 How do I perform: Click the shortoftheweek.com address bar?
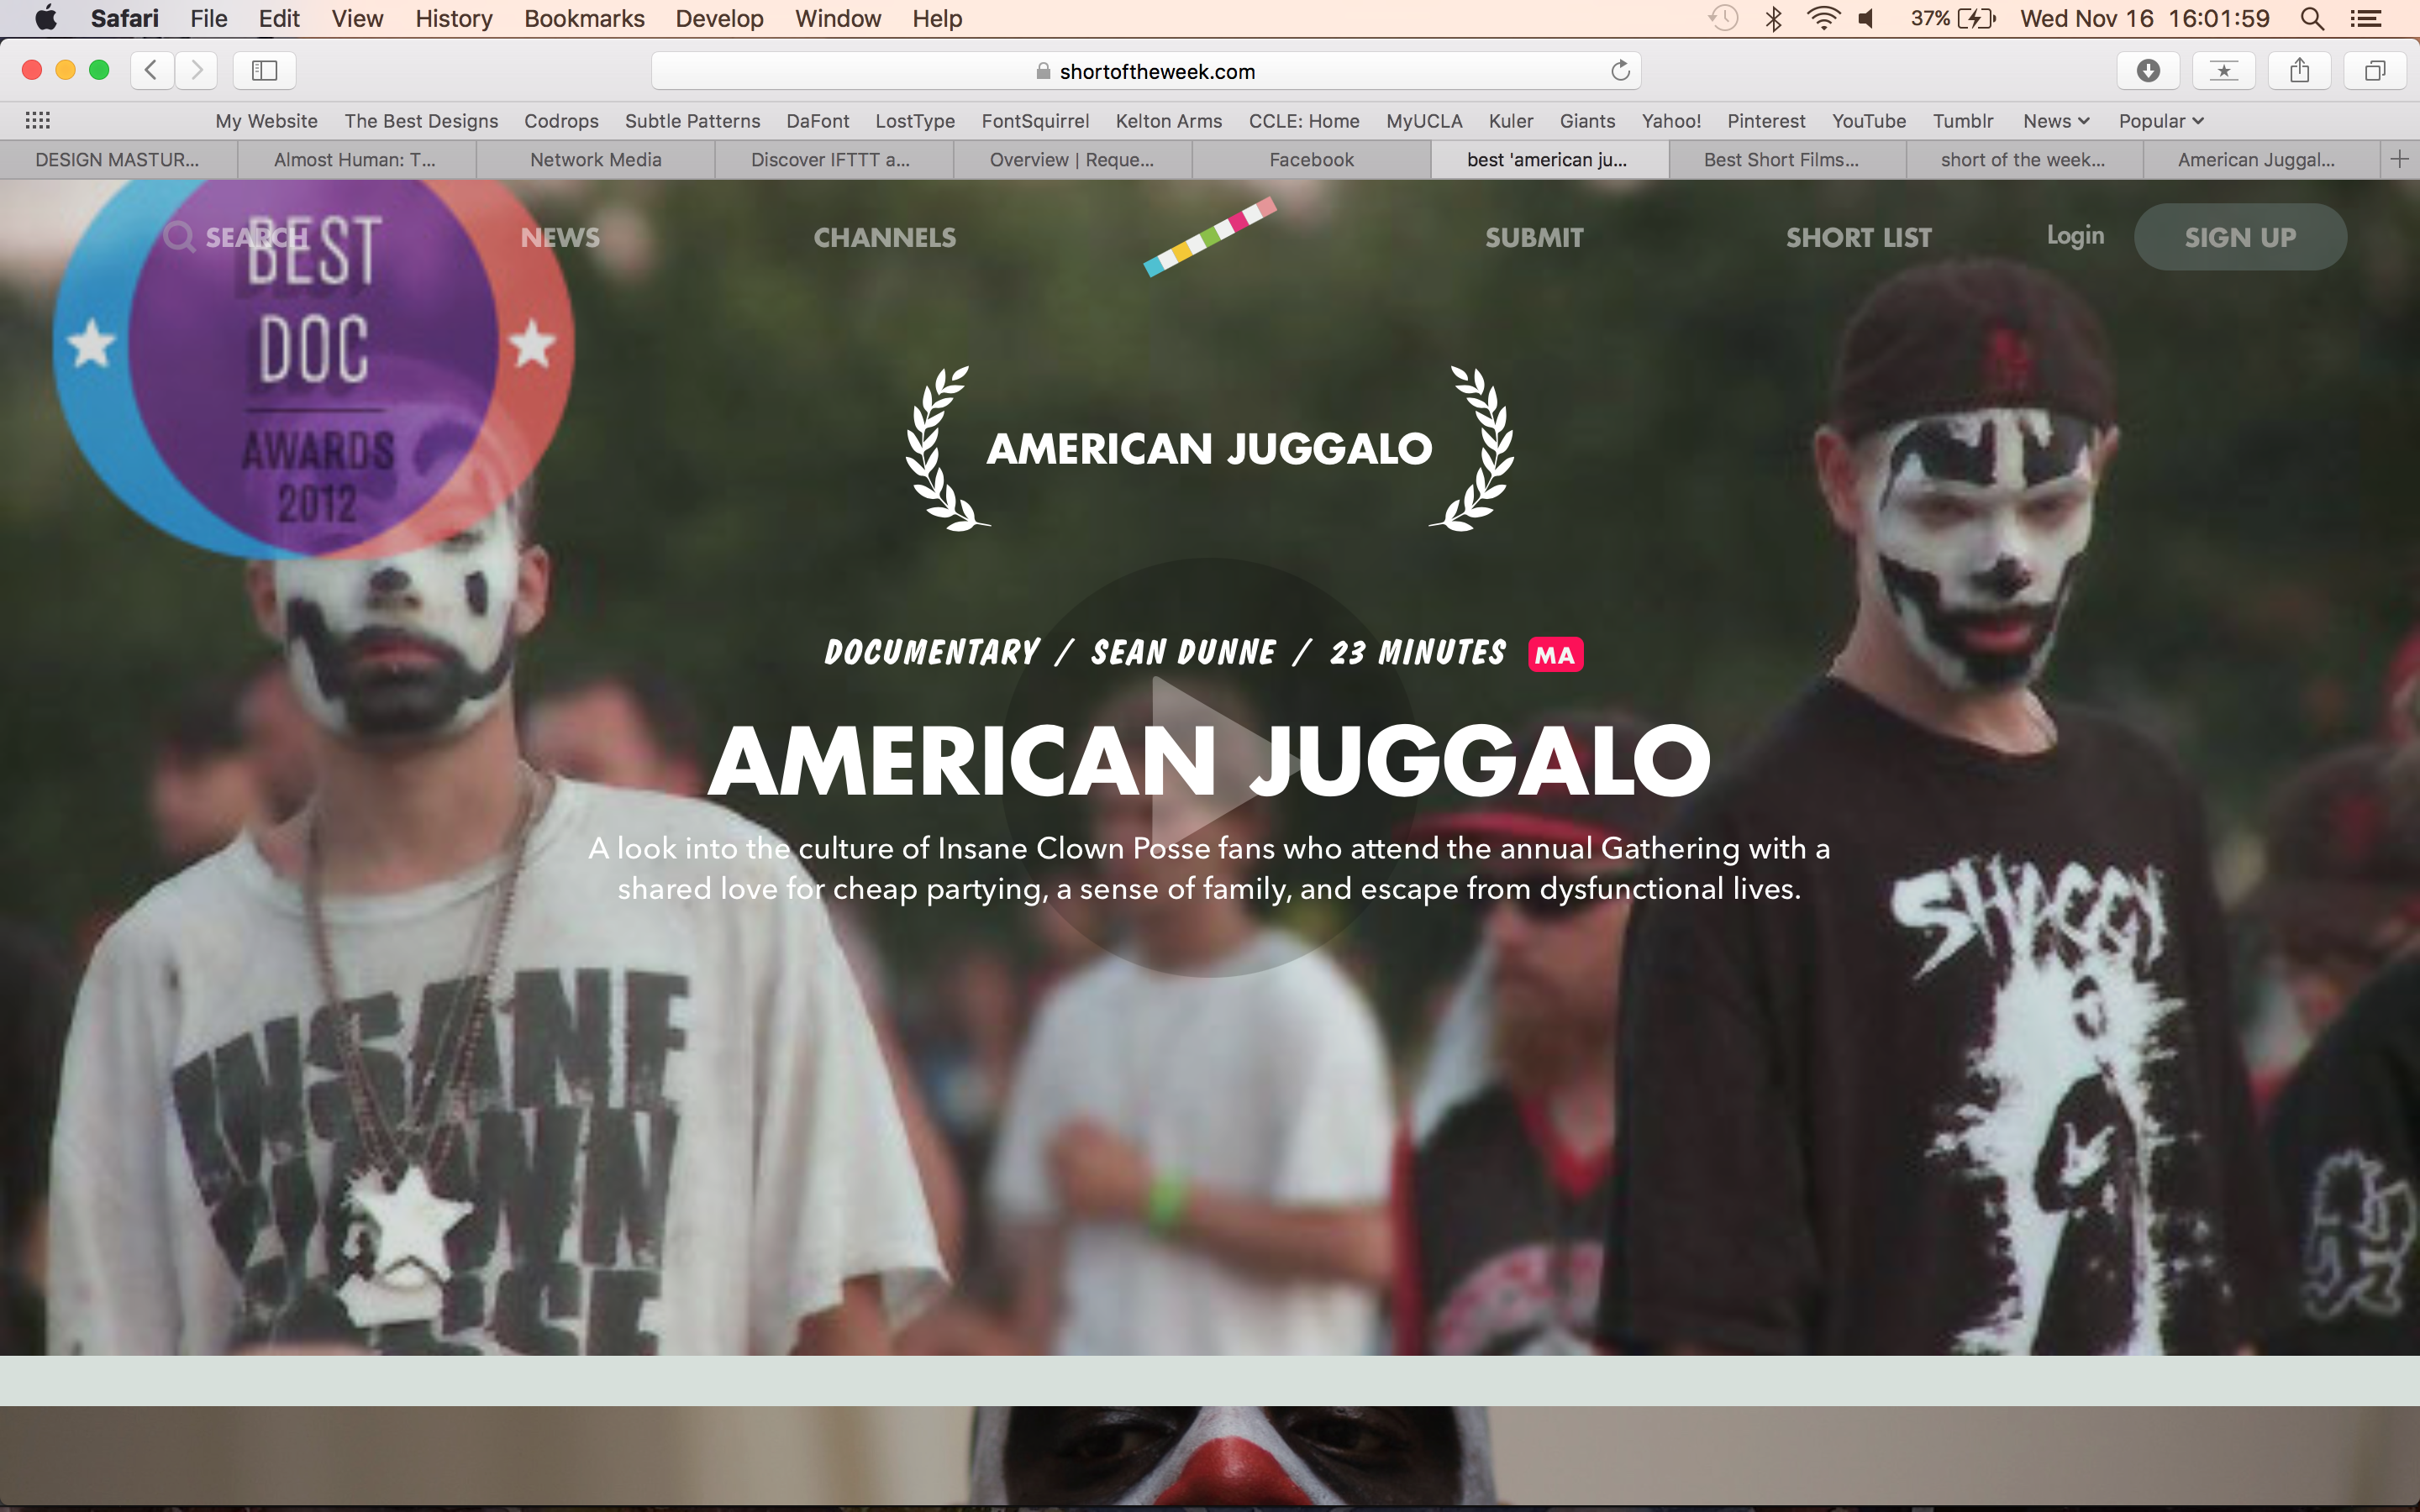tap(1146, 71)
